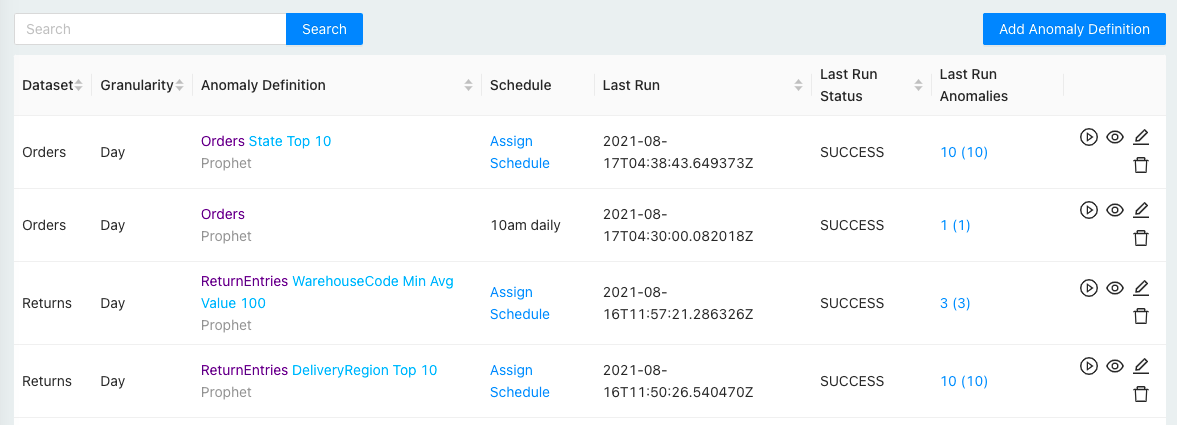The image size is (1177, 425).
Task: Click Returns dataset cell in DeliveryRegion row
Action: 47,381
